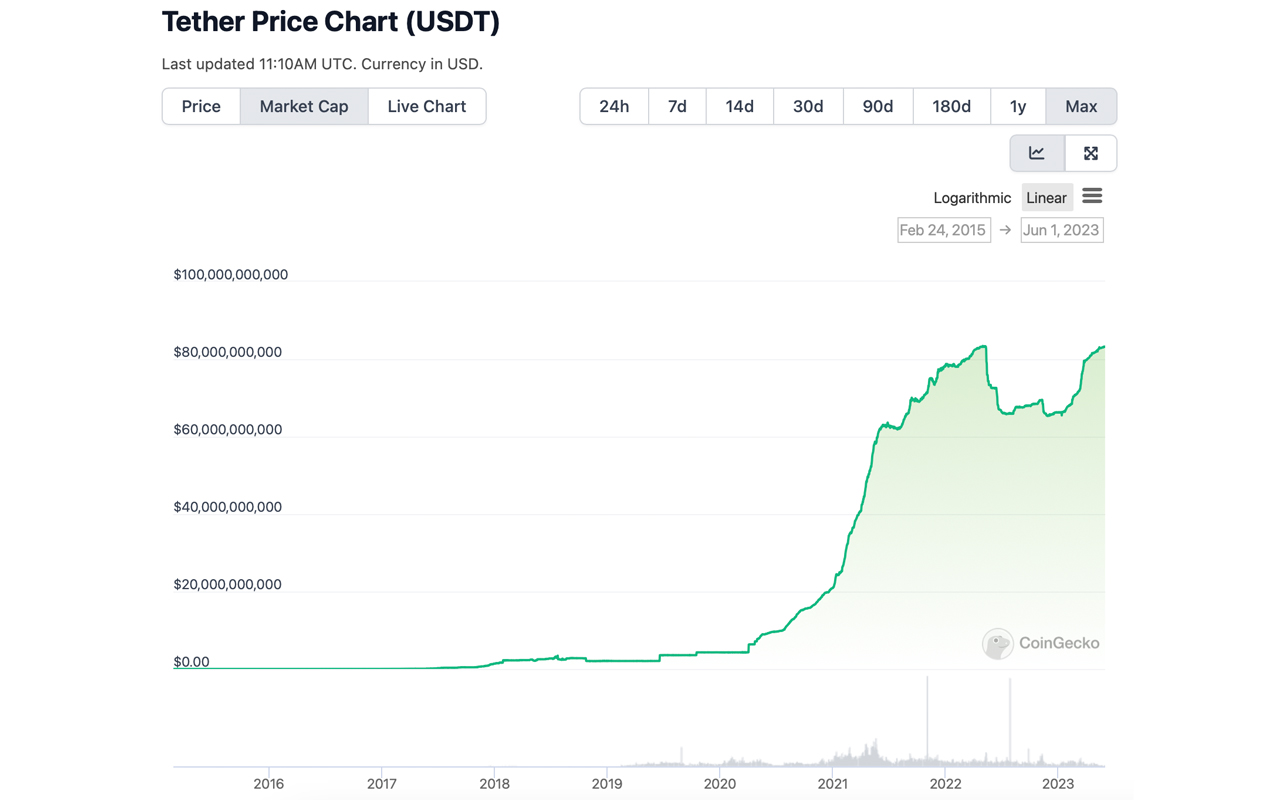1280x800 pixels.
Task: Click the $40,000,000,000 axis label
Action: pos(228,507)
